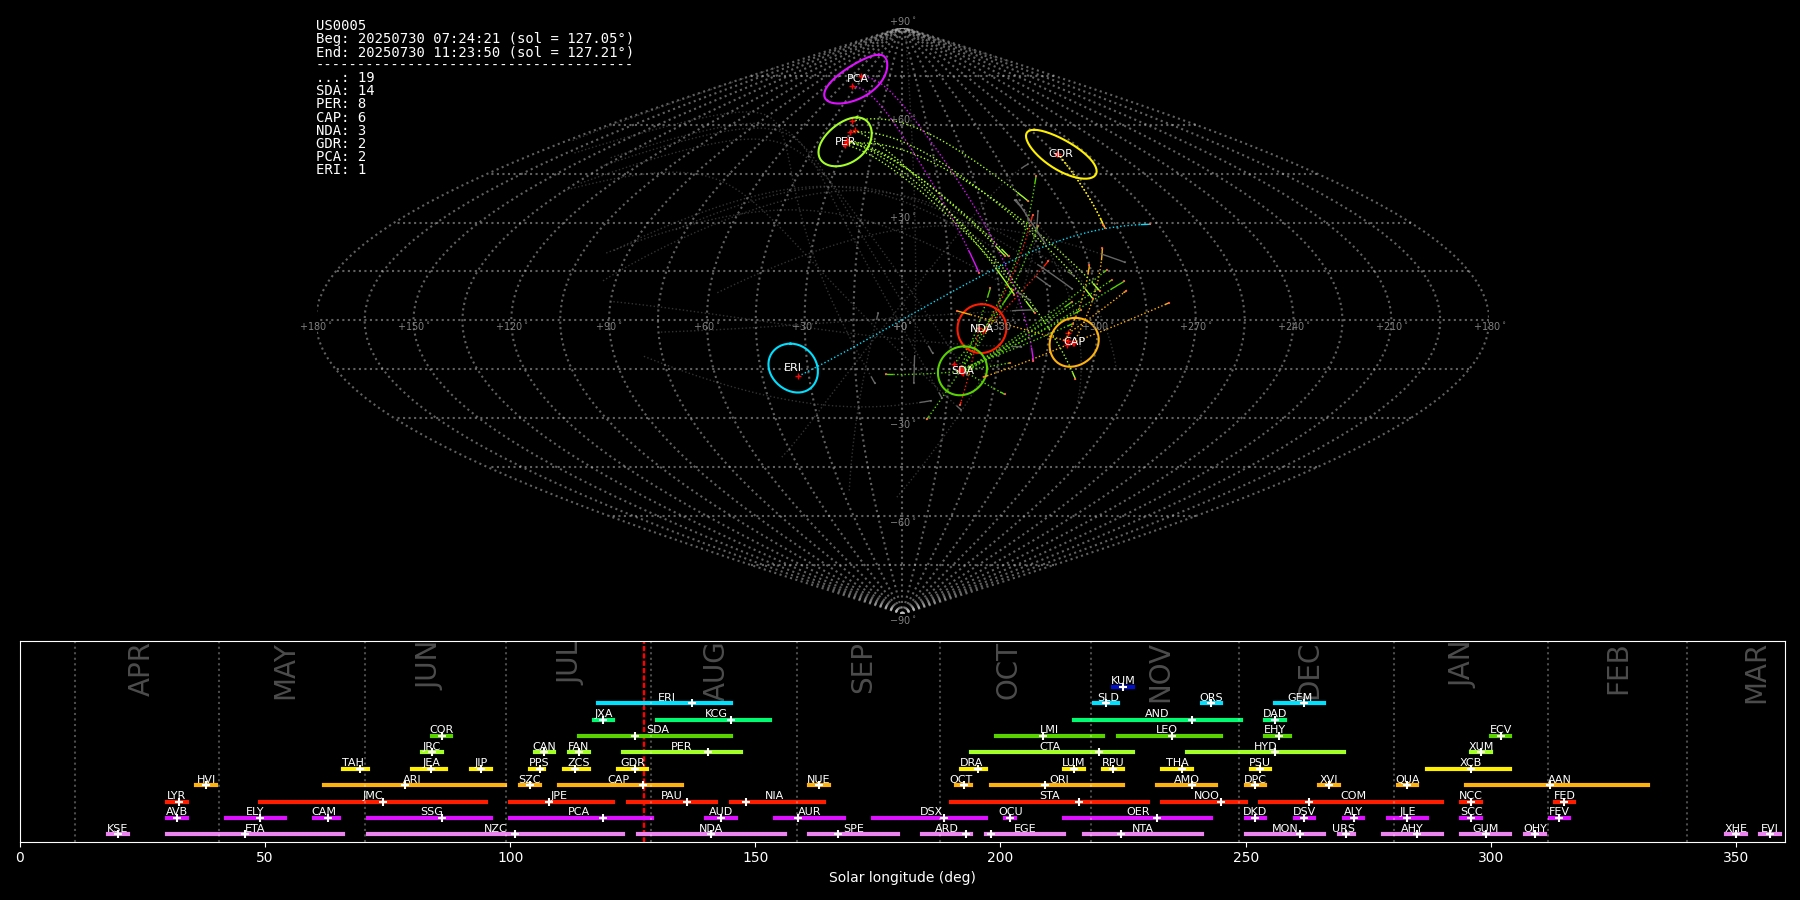Click the Solar longitude (deg) axis label
Image resolution: width=1800 pixels, height=900 pixels.
[902, 878]
